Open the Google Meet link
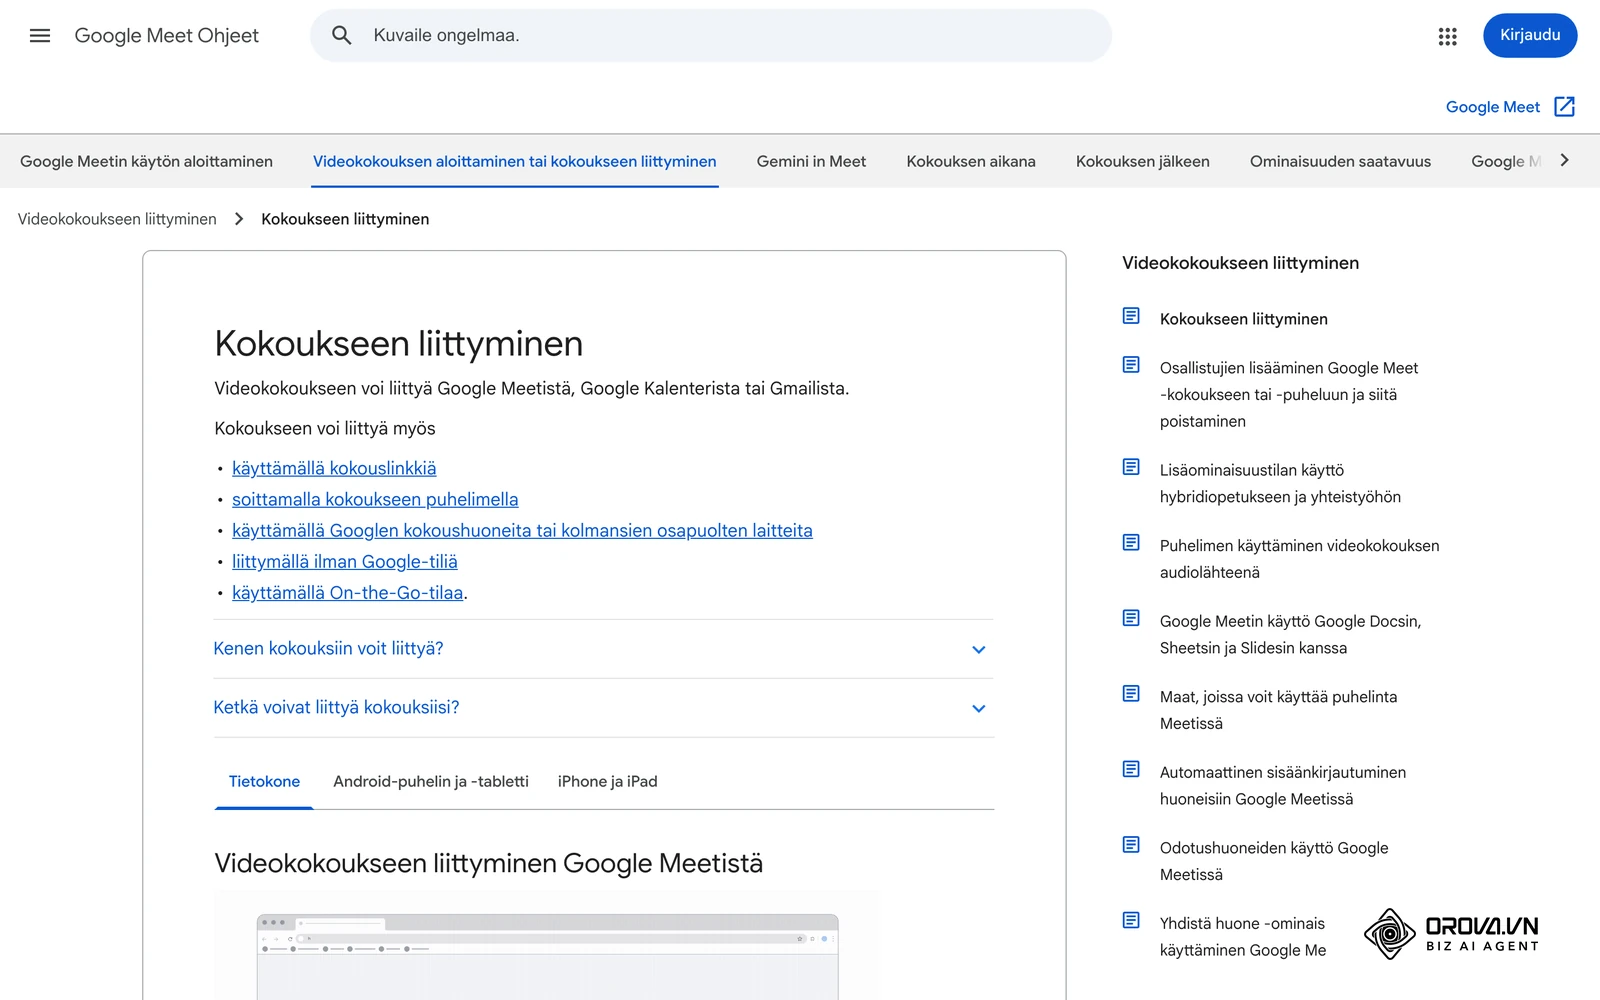 click(1493, 107)
